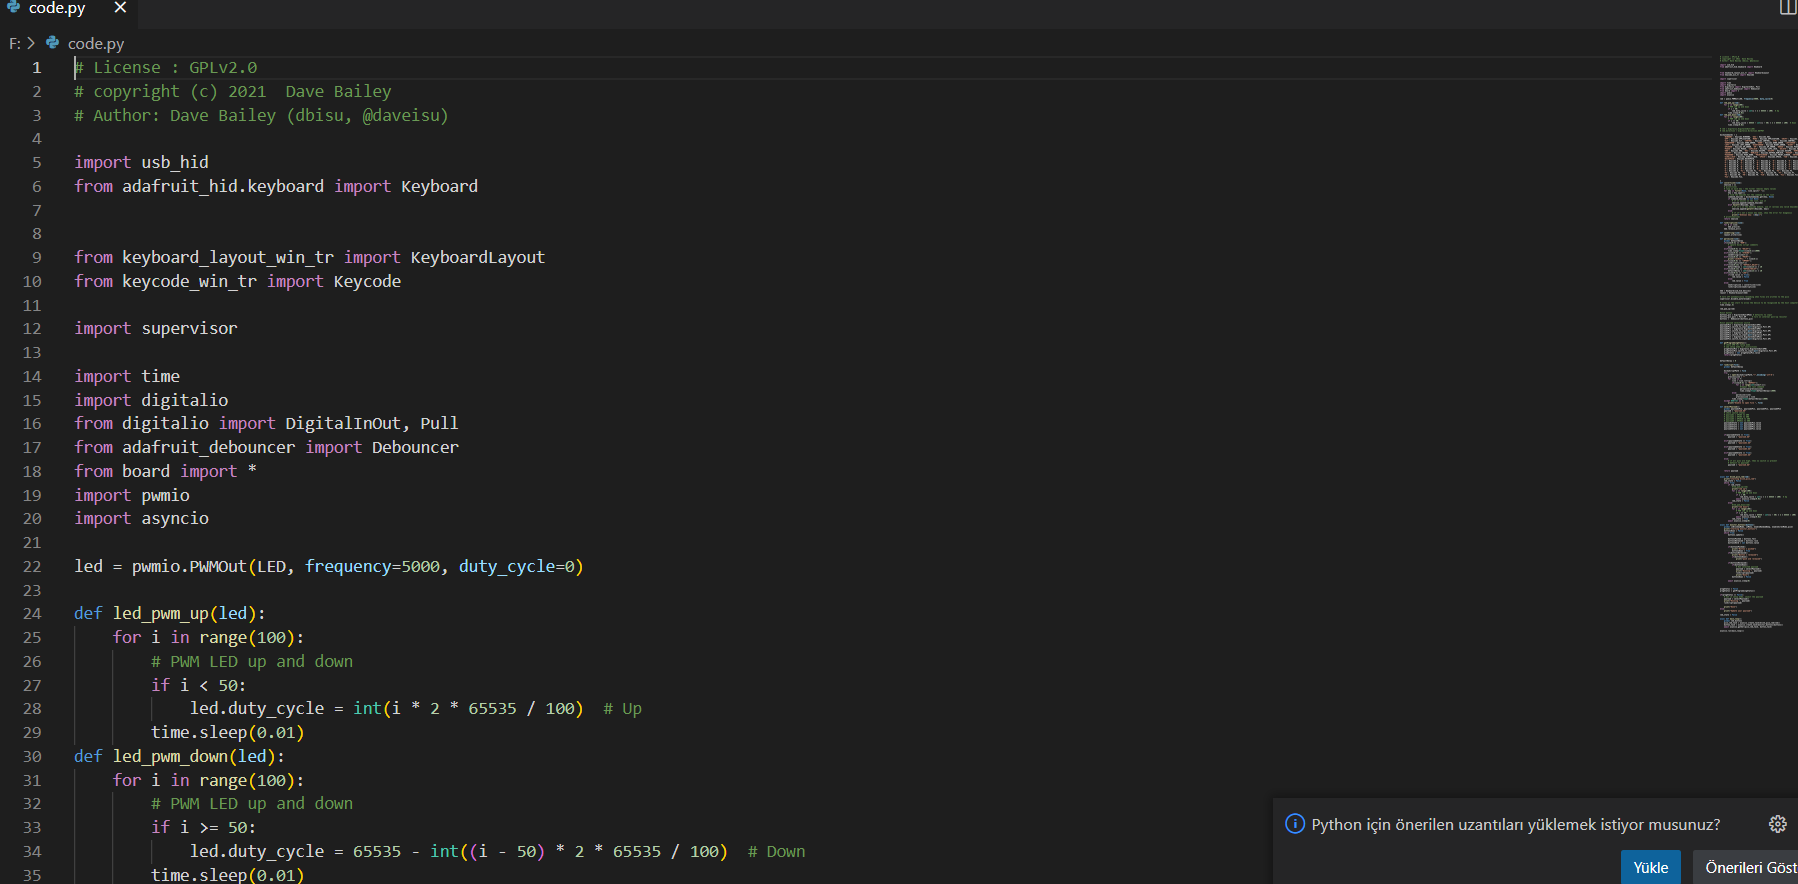This screenshot has height=884, width=1798.
Task: Open the notification gear settings icon
Action: click(1777, 824)
